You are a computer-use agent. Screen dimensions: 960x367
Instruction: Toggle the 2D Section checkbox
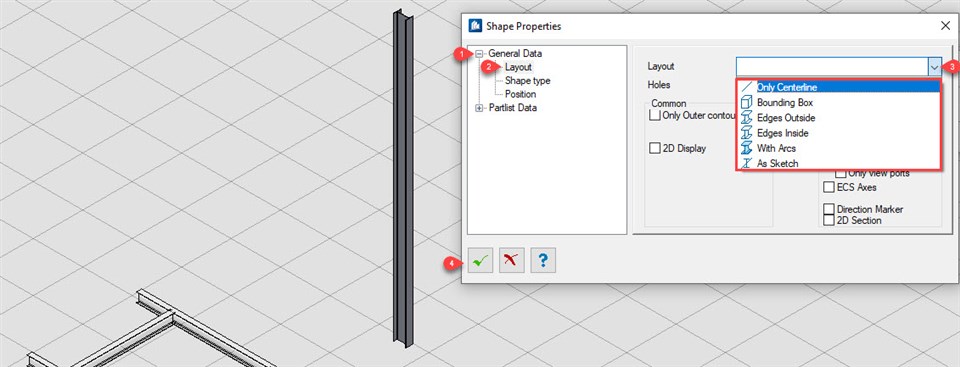pos(829,220)
